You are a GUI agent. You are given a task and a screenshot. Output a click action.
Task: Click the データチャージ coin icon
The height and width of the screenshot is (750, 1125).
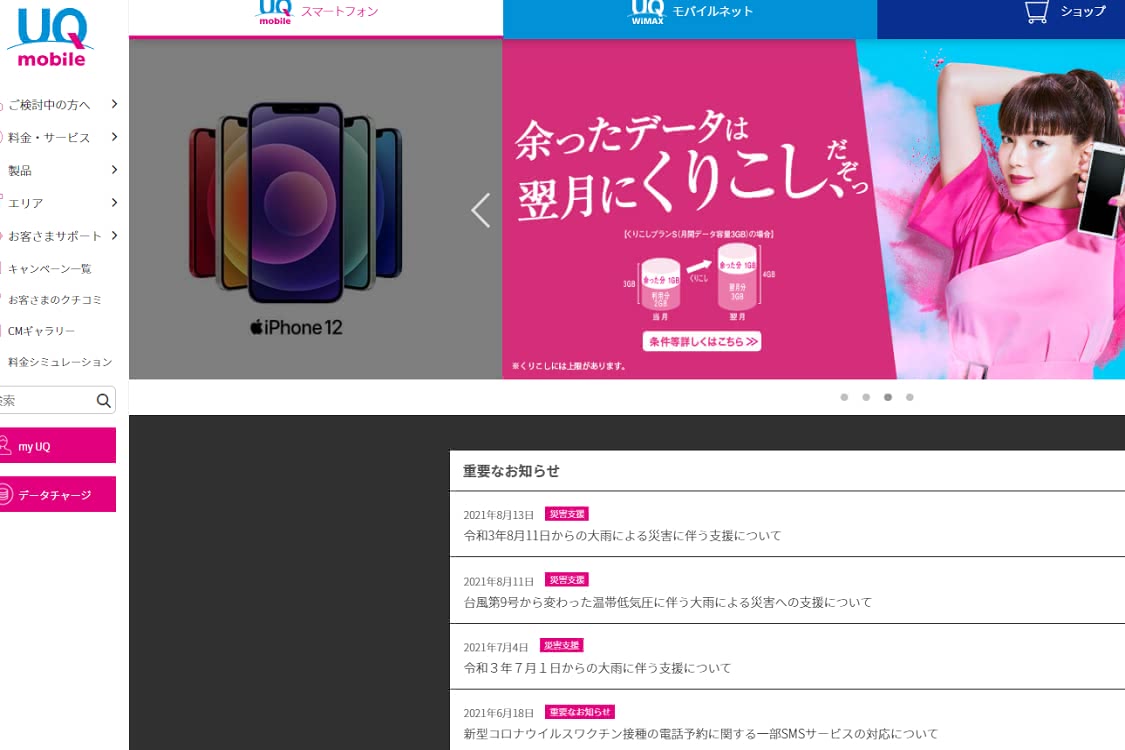(x=5, y=494)
